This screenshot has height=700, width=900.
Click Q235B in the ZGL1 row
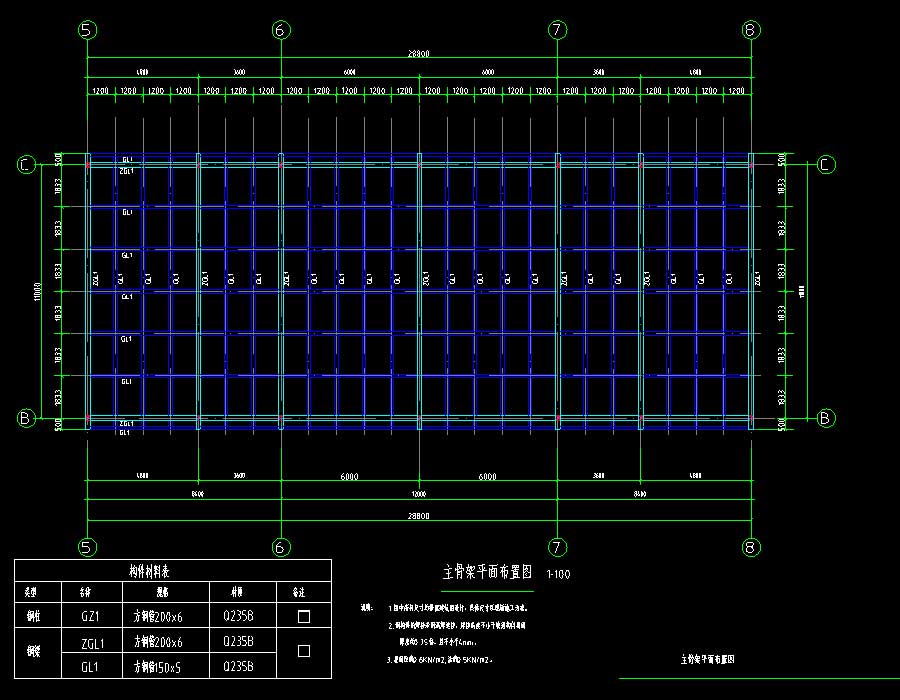click(238, 641)
